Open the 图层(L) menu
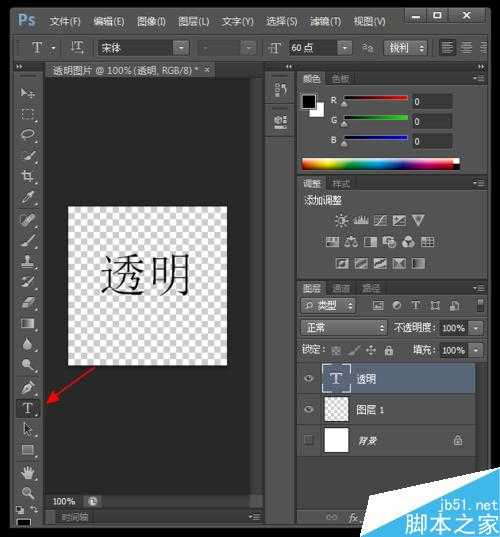Viewport: 500px width, 537px height. (193, 22)
